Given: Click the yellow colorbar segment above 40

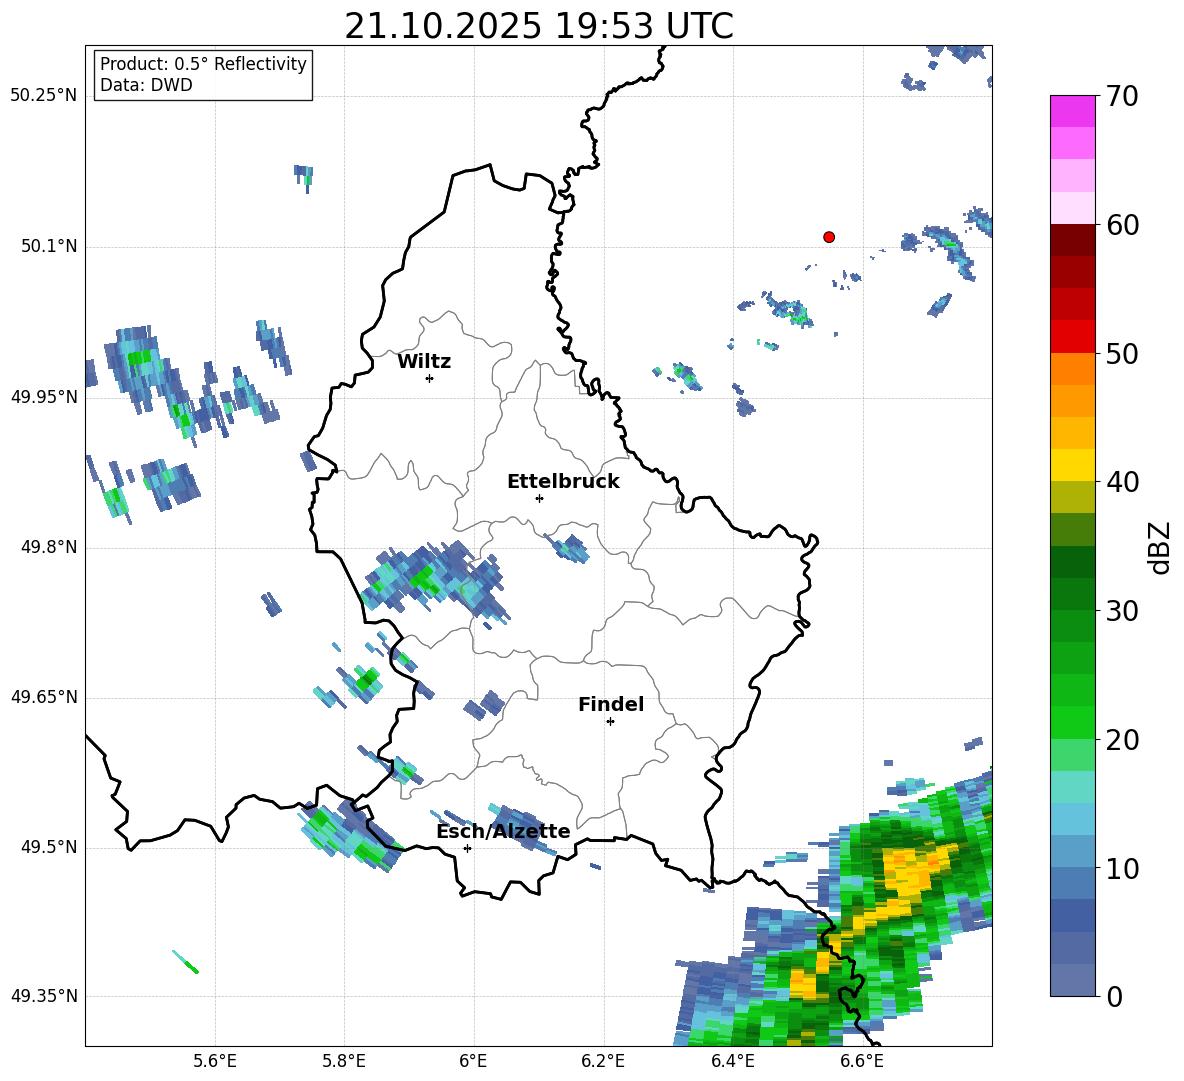Looking at the screenshot, I should [x=1072, y=465].
